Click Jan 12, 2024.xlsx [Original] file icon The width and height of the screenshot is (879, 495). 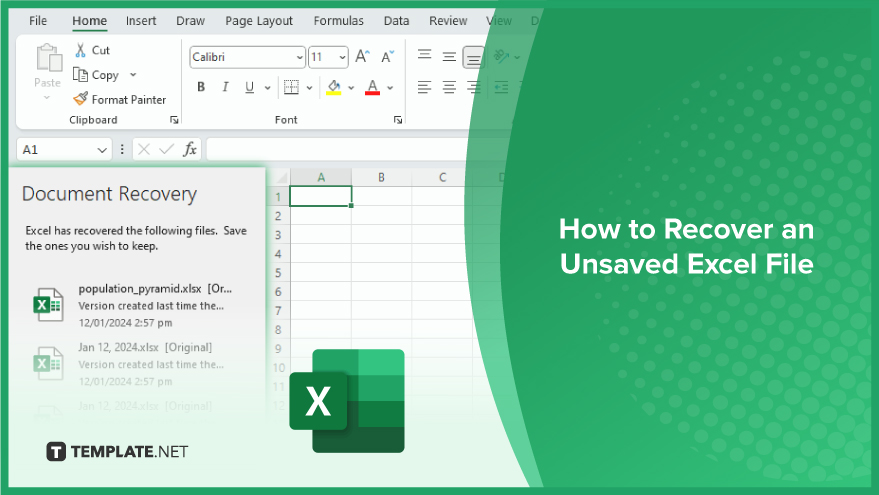coord(48,363)
